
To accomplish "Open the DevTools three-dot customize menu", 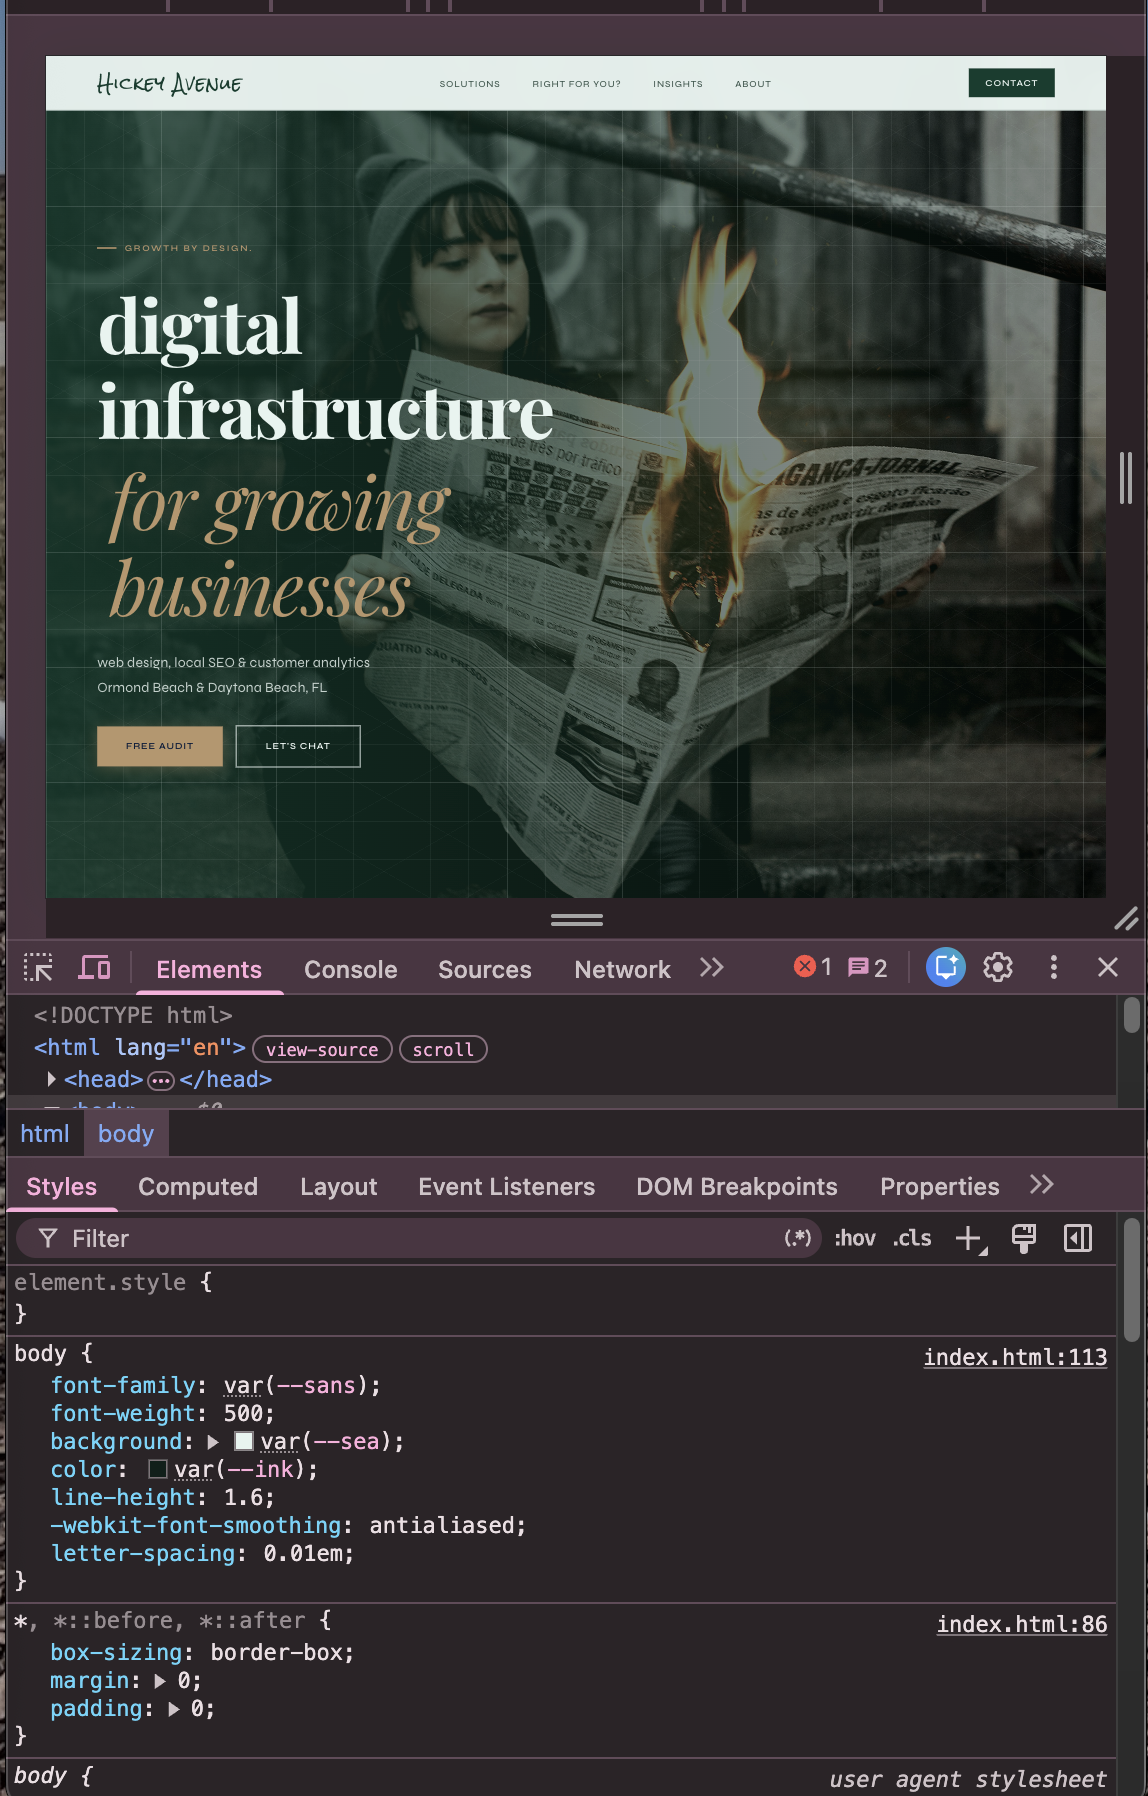I will [1053, 967].
